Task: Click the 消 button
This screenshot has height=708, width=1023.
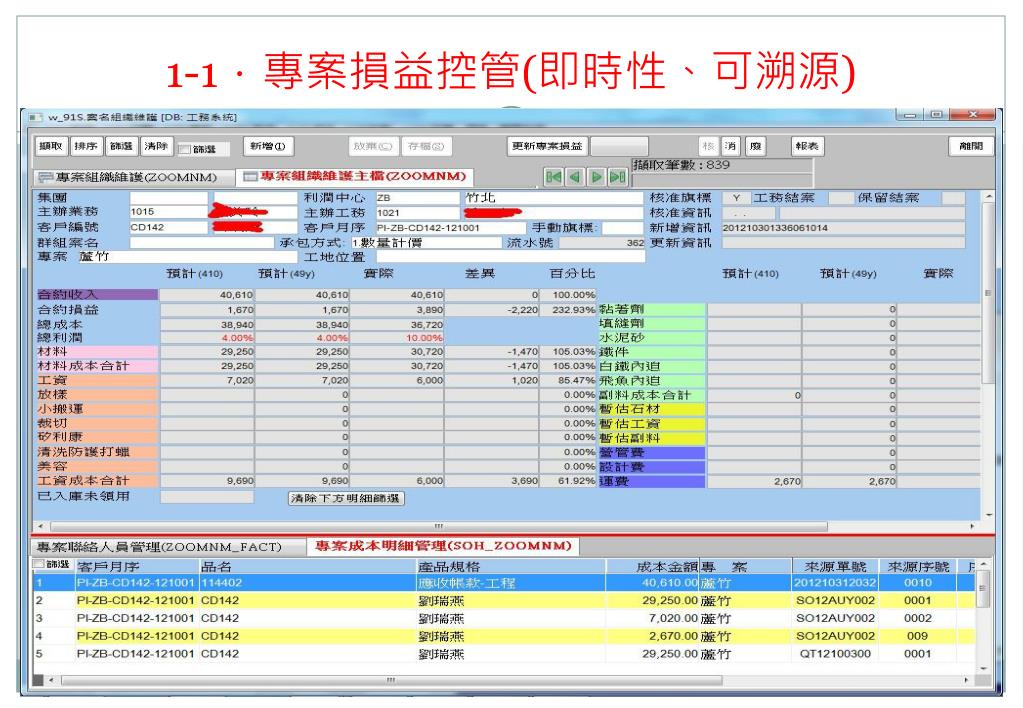Action: [731, 146]
